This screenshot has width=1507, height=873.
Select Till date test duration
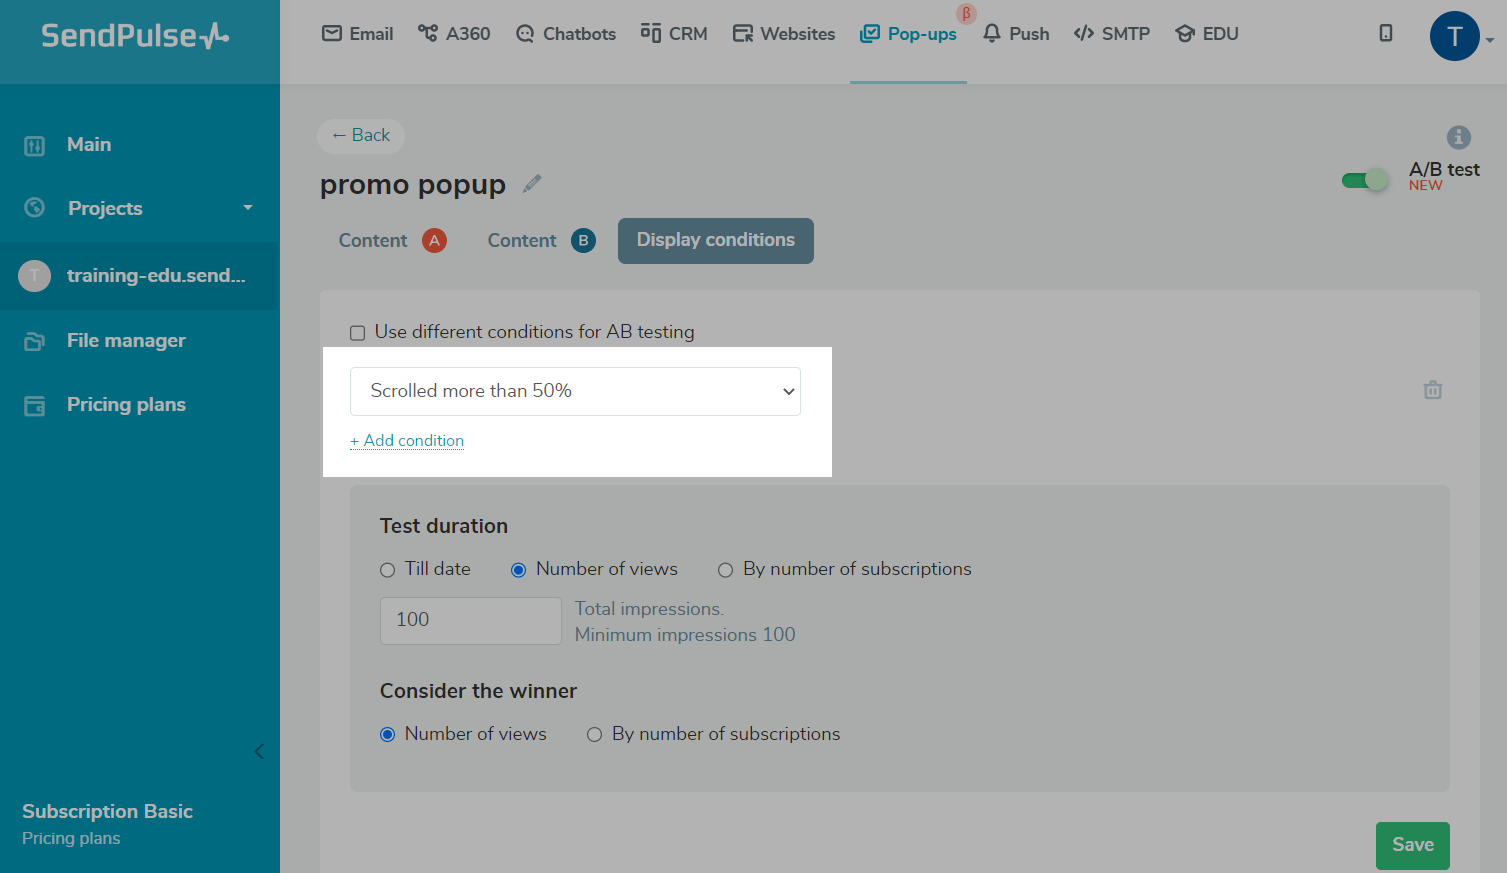[x=388, y=570]
